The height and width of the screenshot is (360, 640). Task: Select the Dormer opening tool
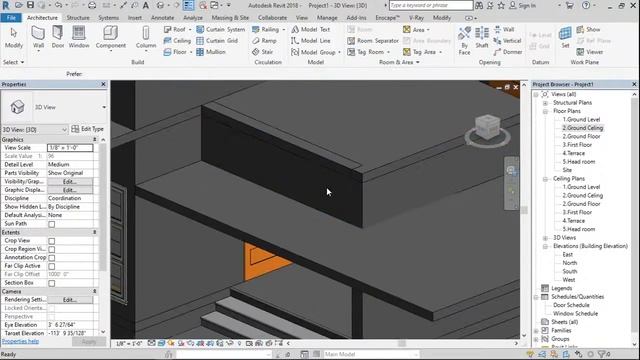coord(507,52)
